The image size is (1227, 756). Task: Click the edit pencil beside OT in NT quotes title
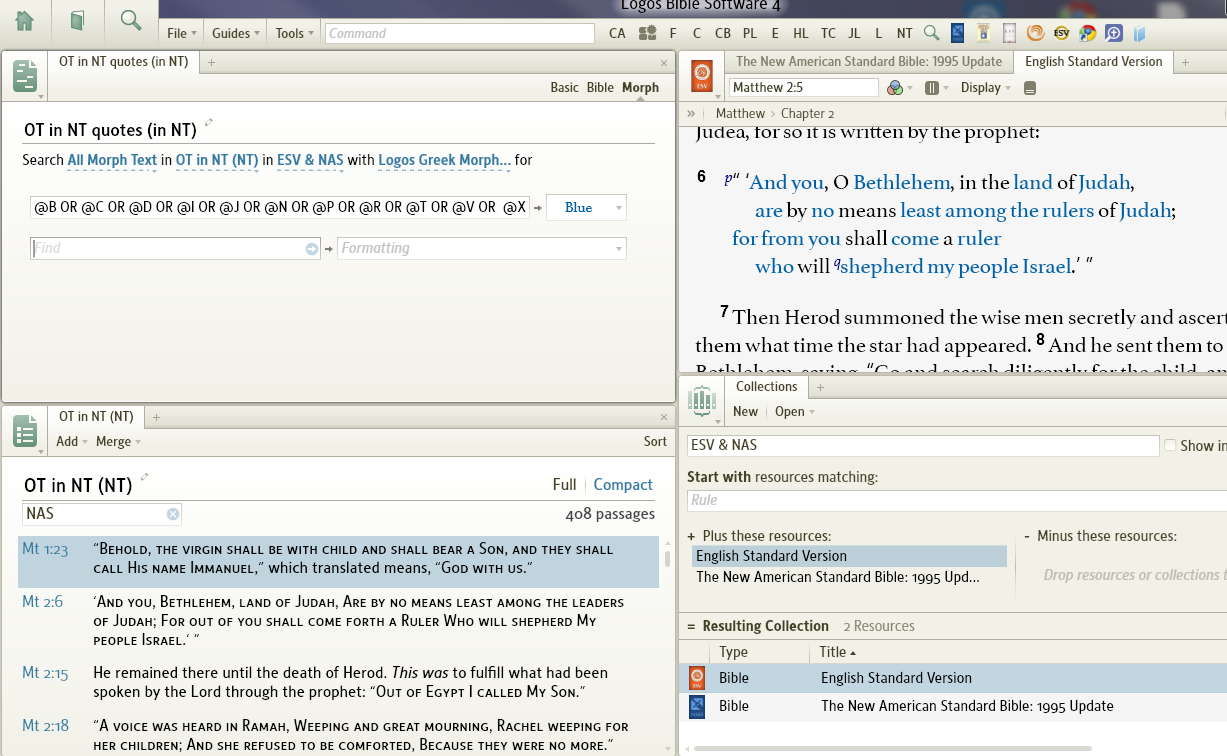(x=209, y=123)
